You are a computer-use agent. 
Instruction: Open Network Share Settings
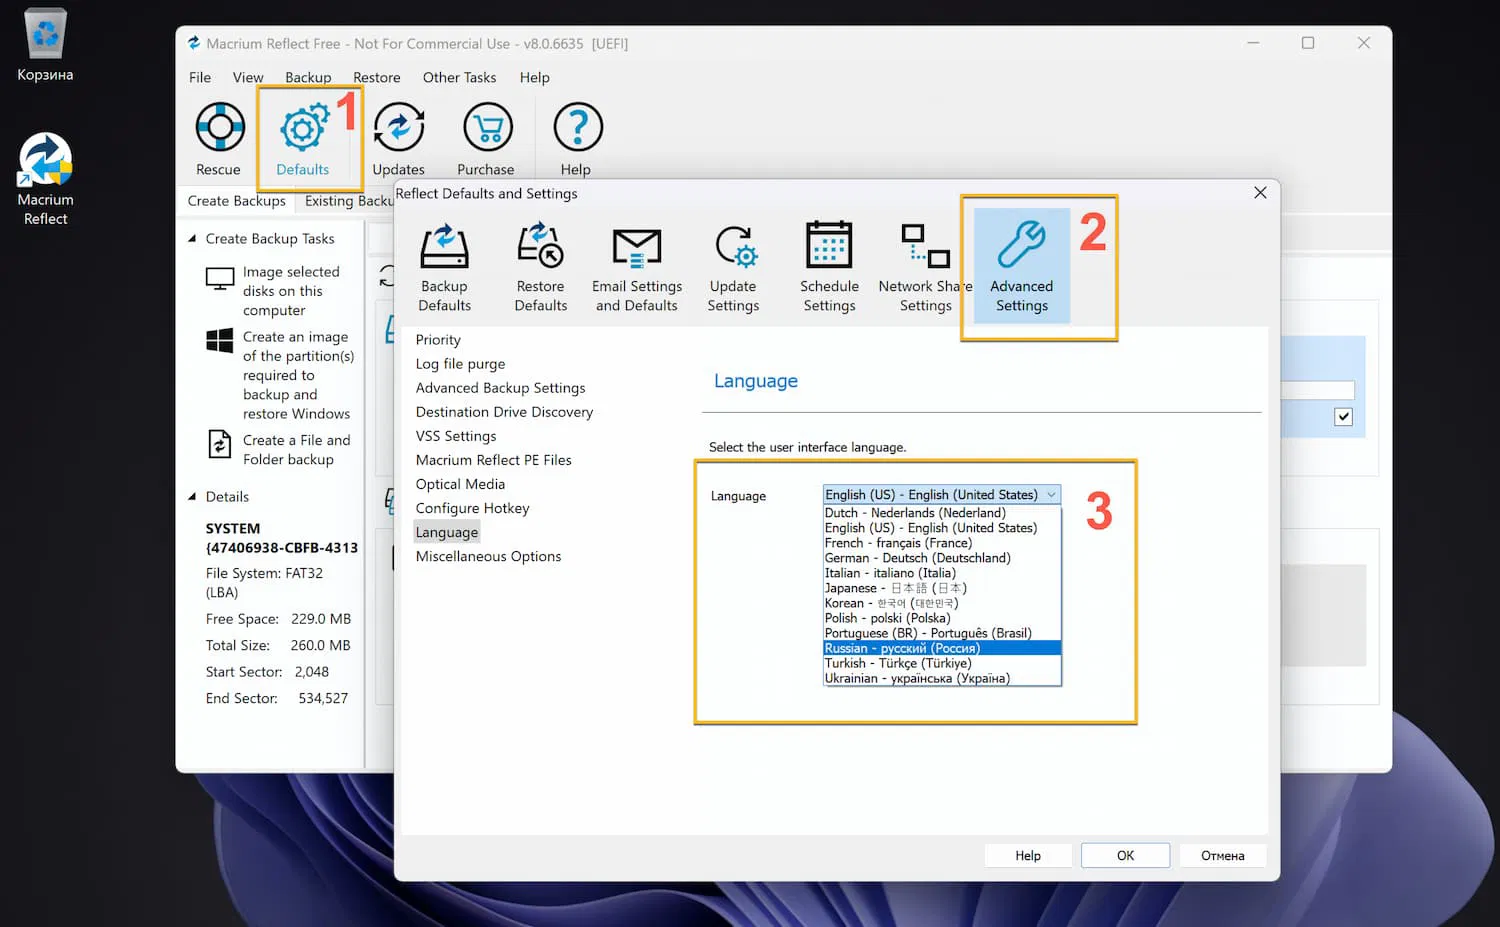[925, 267]
